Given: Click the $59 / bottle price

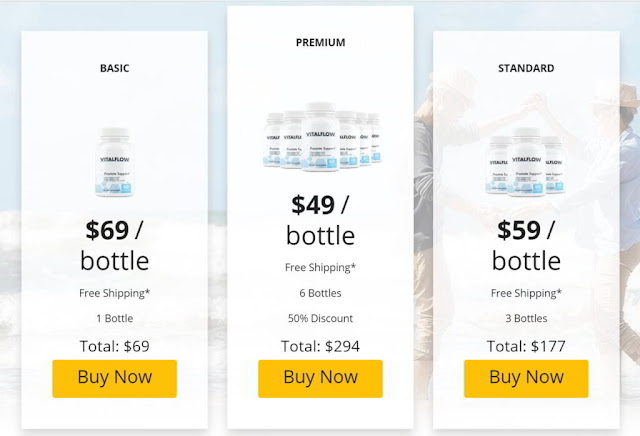Looking at the screenshot, I should click(526, 245).
